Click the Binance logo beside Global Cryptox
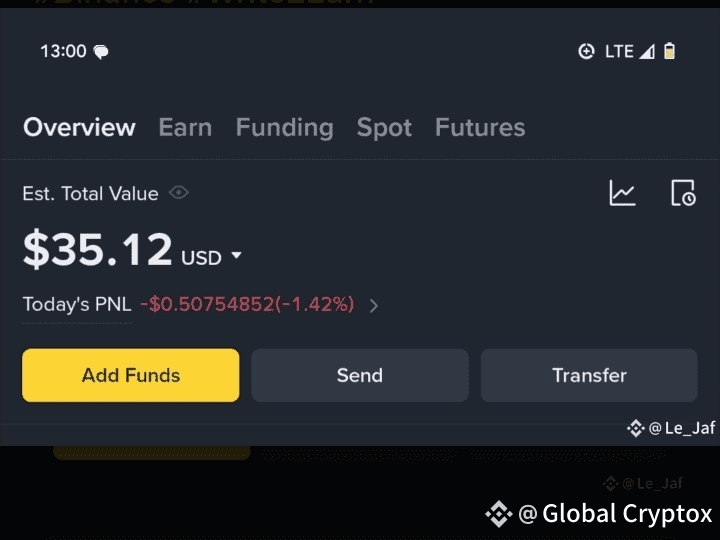This screenshot has height=540, width=720. click(499, 513)
